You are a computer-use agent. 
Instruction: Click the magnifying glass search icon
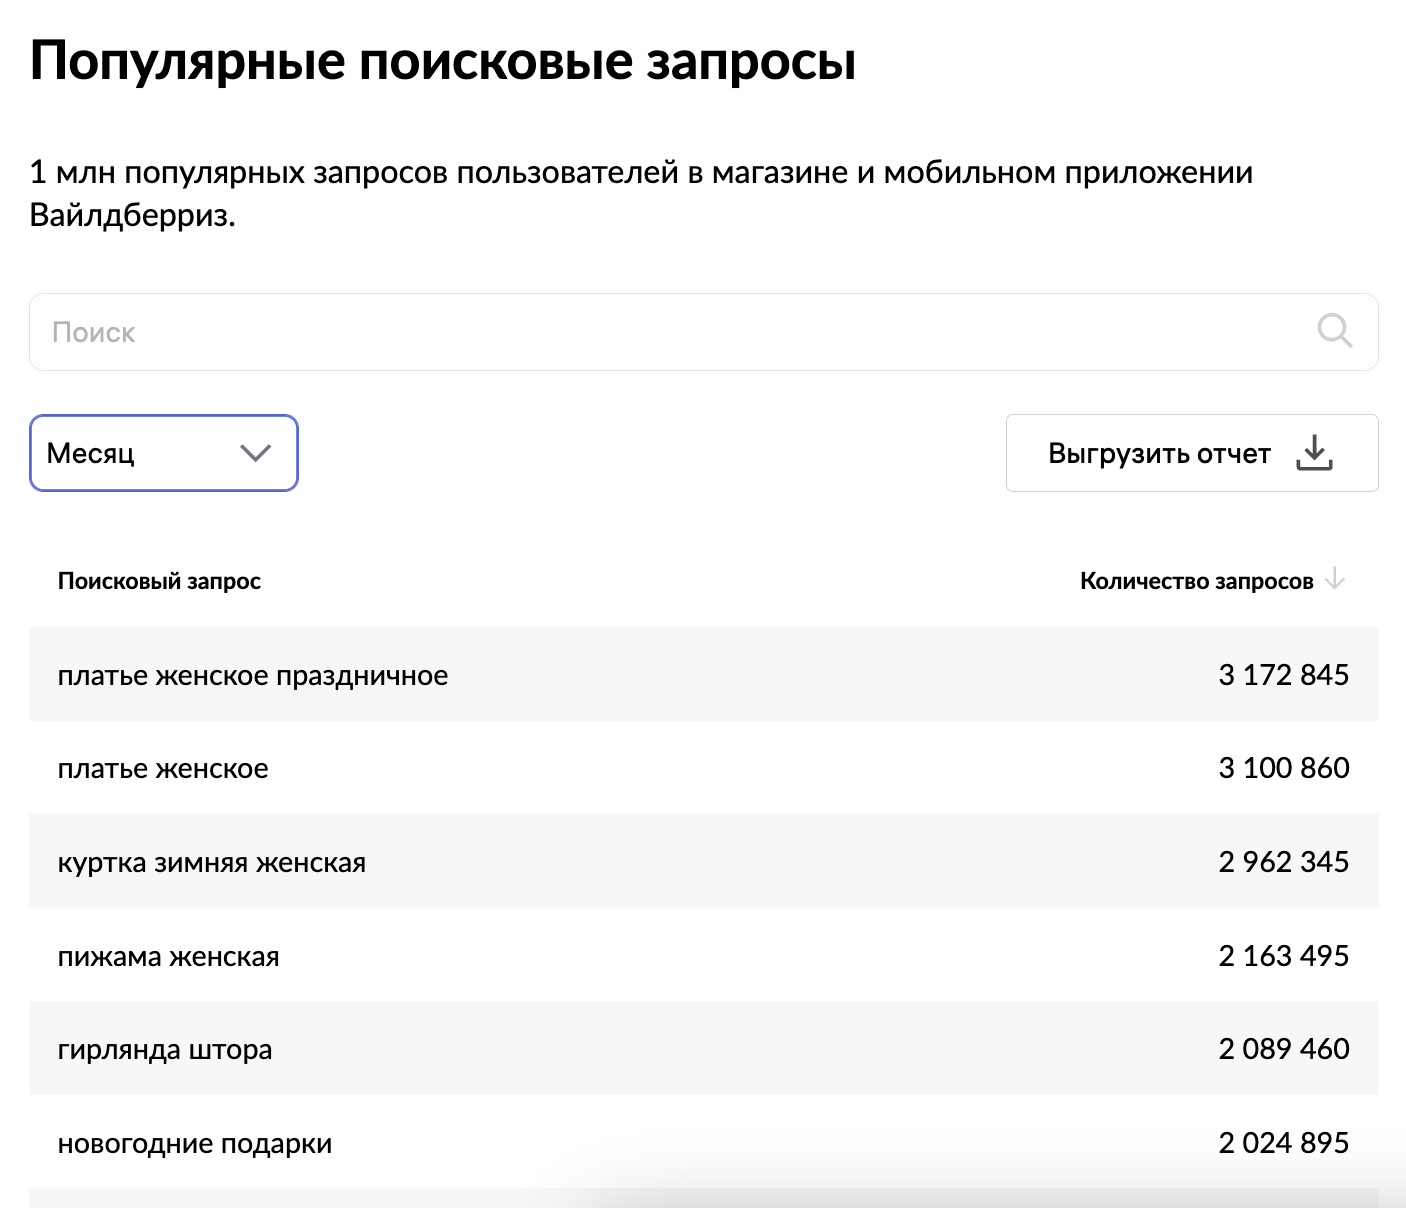1334,331
